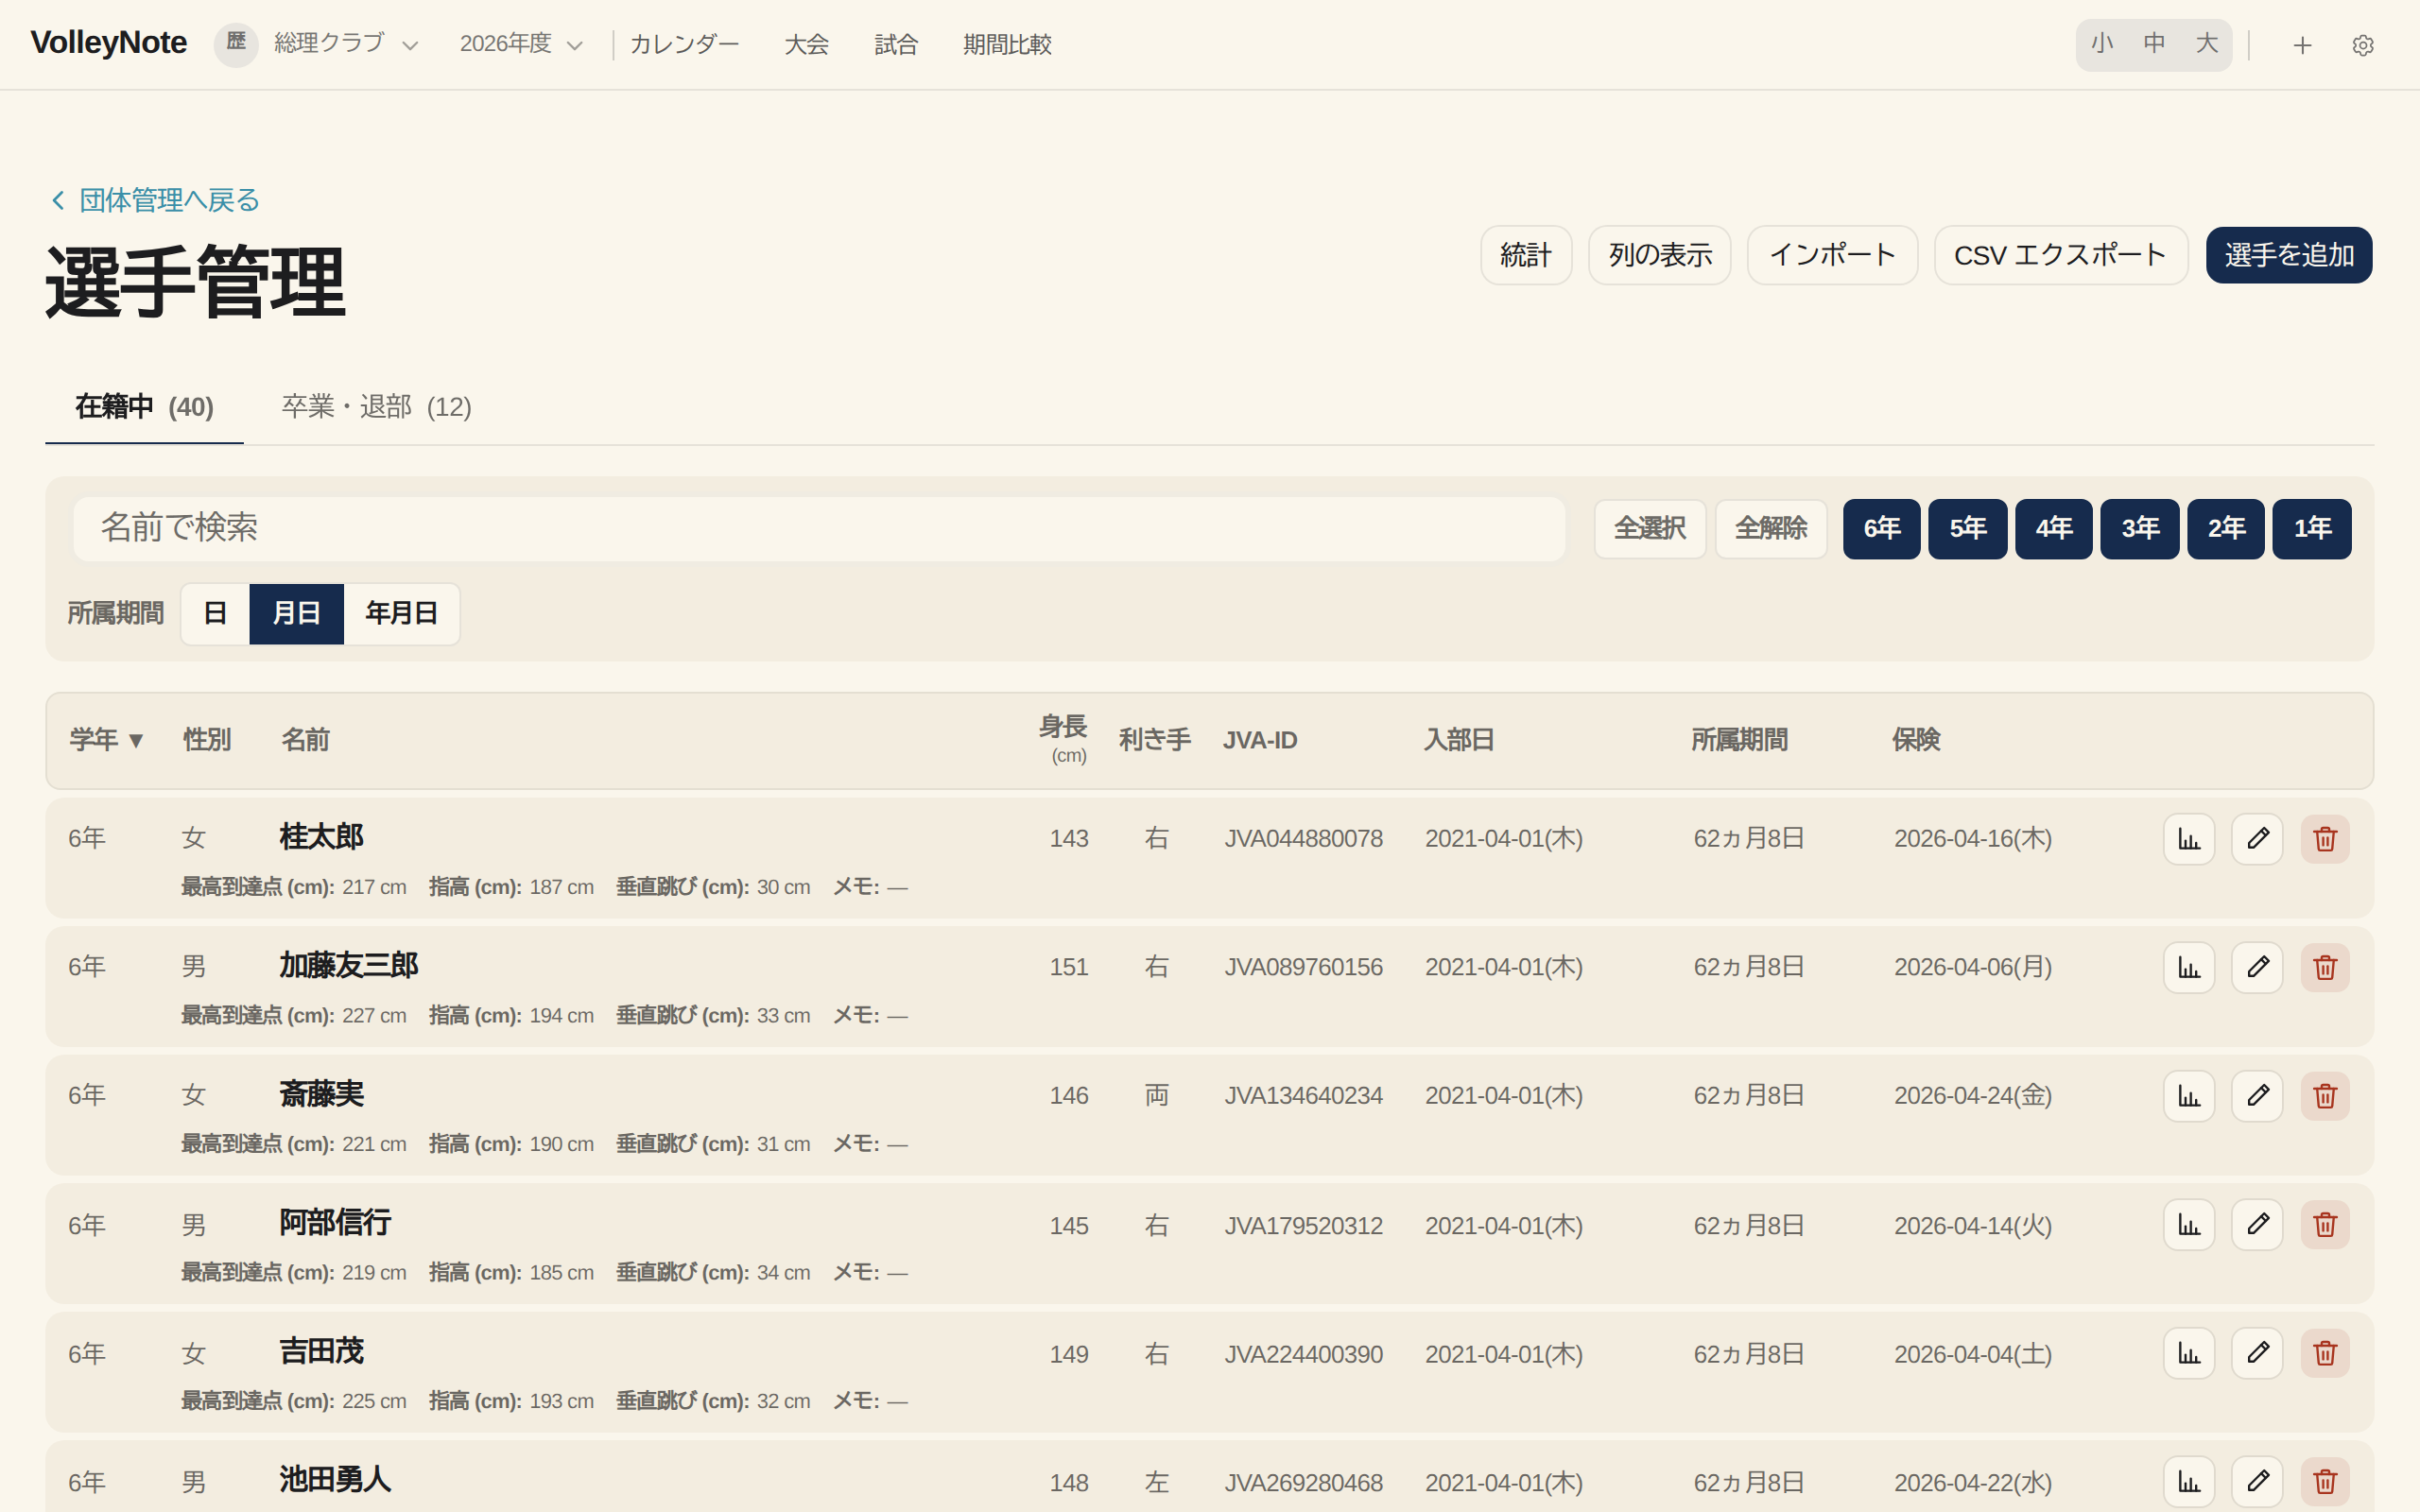Return via 団体管理へ戻る link
Viewport: 2420px width, 1512px height.
coord(155,200)
